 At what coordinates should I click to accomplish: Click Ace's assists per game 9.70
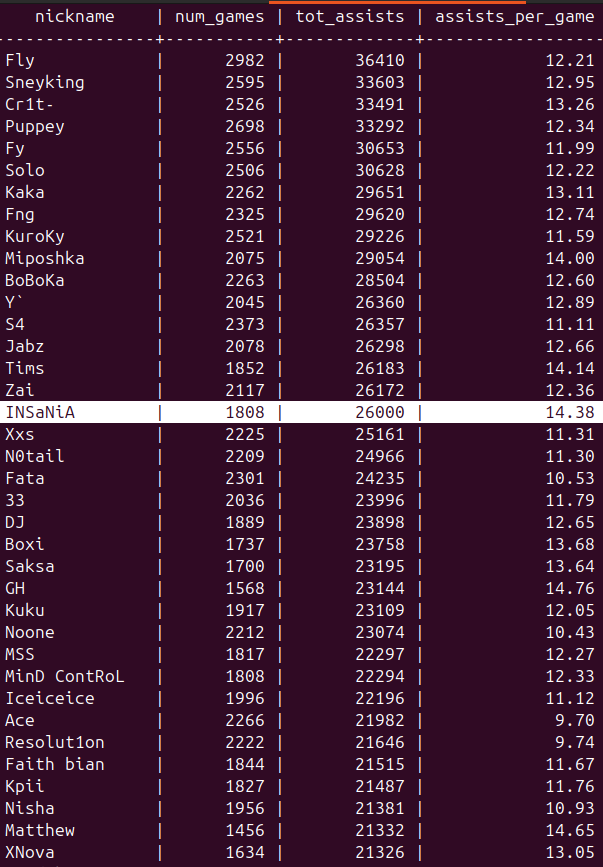(578, 720)
